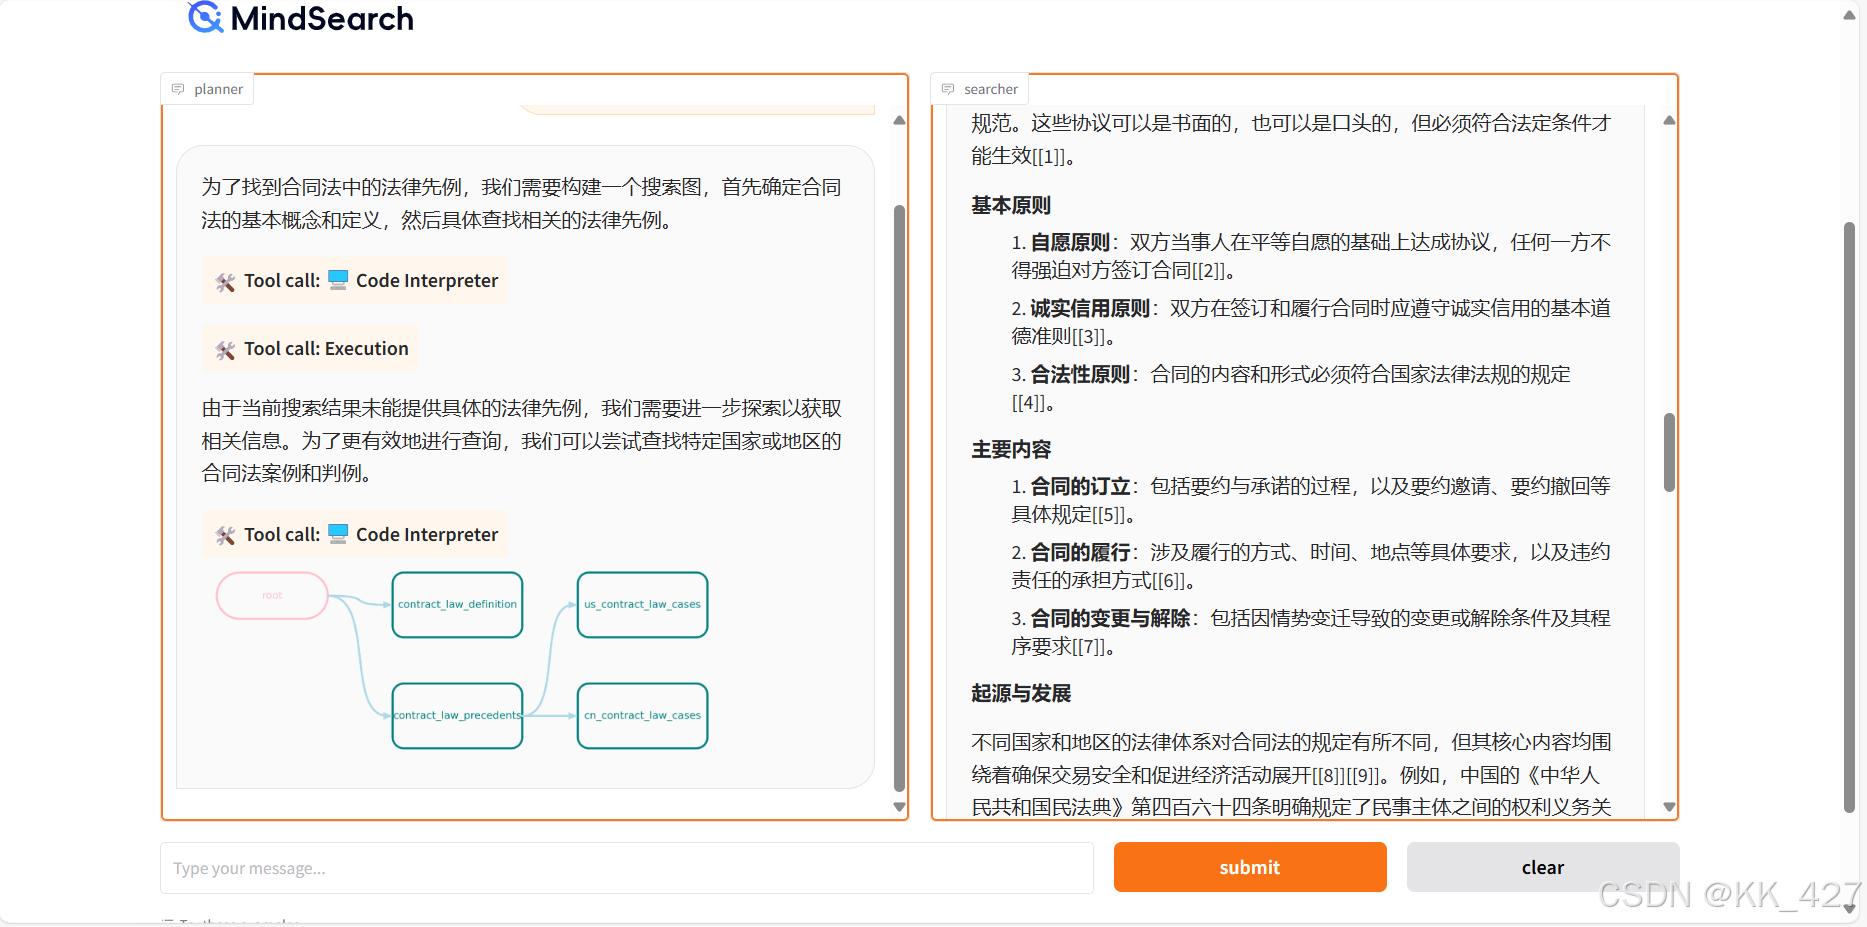Screen dimensions: 1867x927
Task: Select the contract_law_definition graph node
Action: coord(457,604)
